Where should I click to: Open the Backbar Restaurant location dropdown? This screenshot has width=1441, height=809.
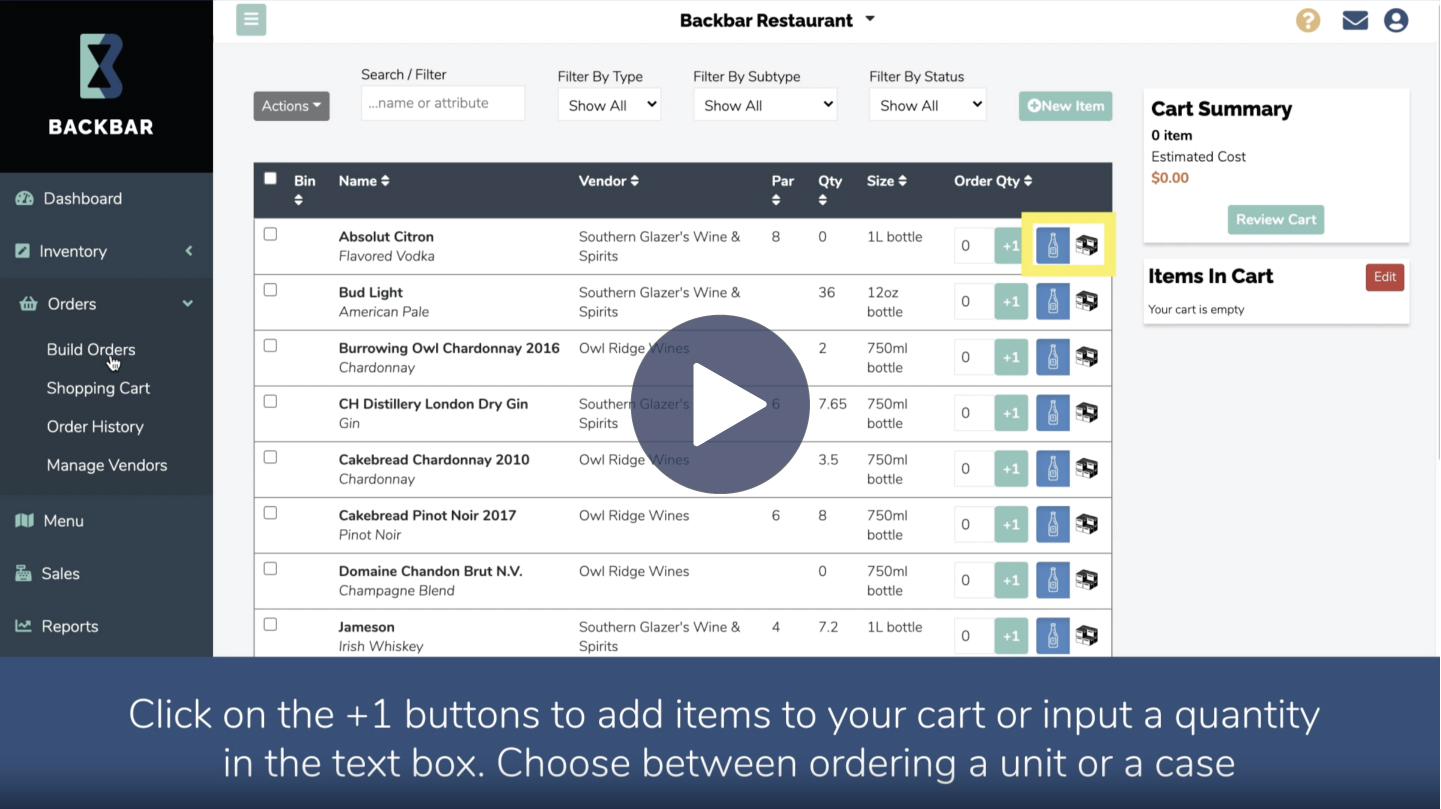[777, 20]
